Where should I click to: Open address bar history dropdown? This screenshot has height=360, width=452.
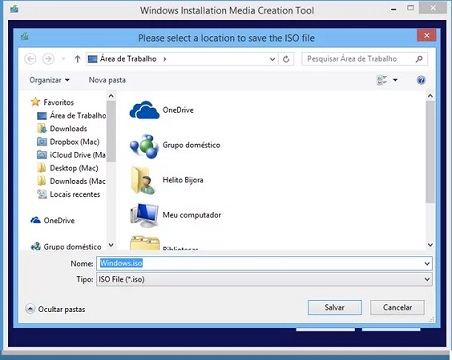coord(272,59)
